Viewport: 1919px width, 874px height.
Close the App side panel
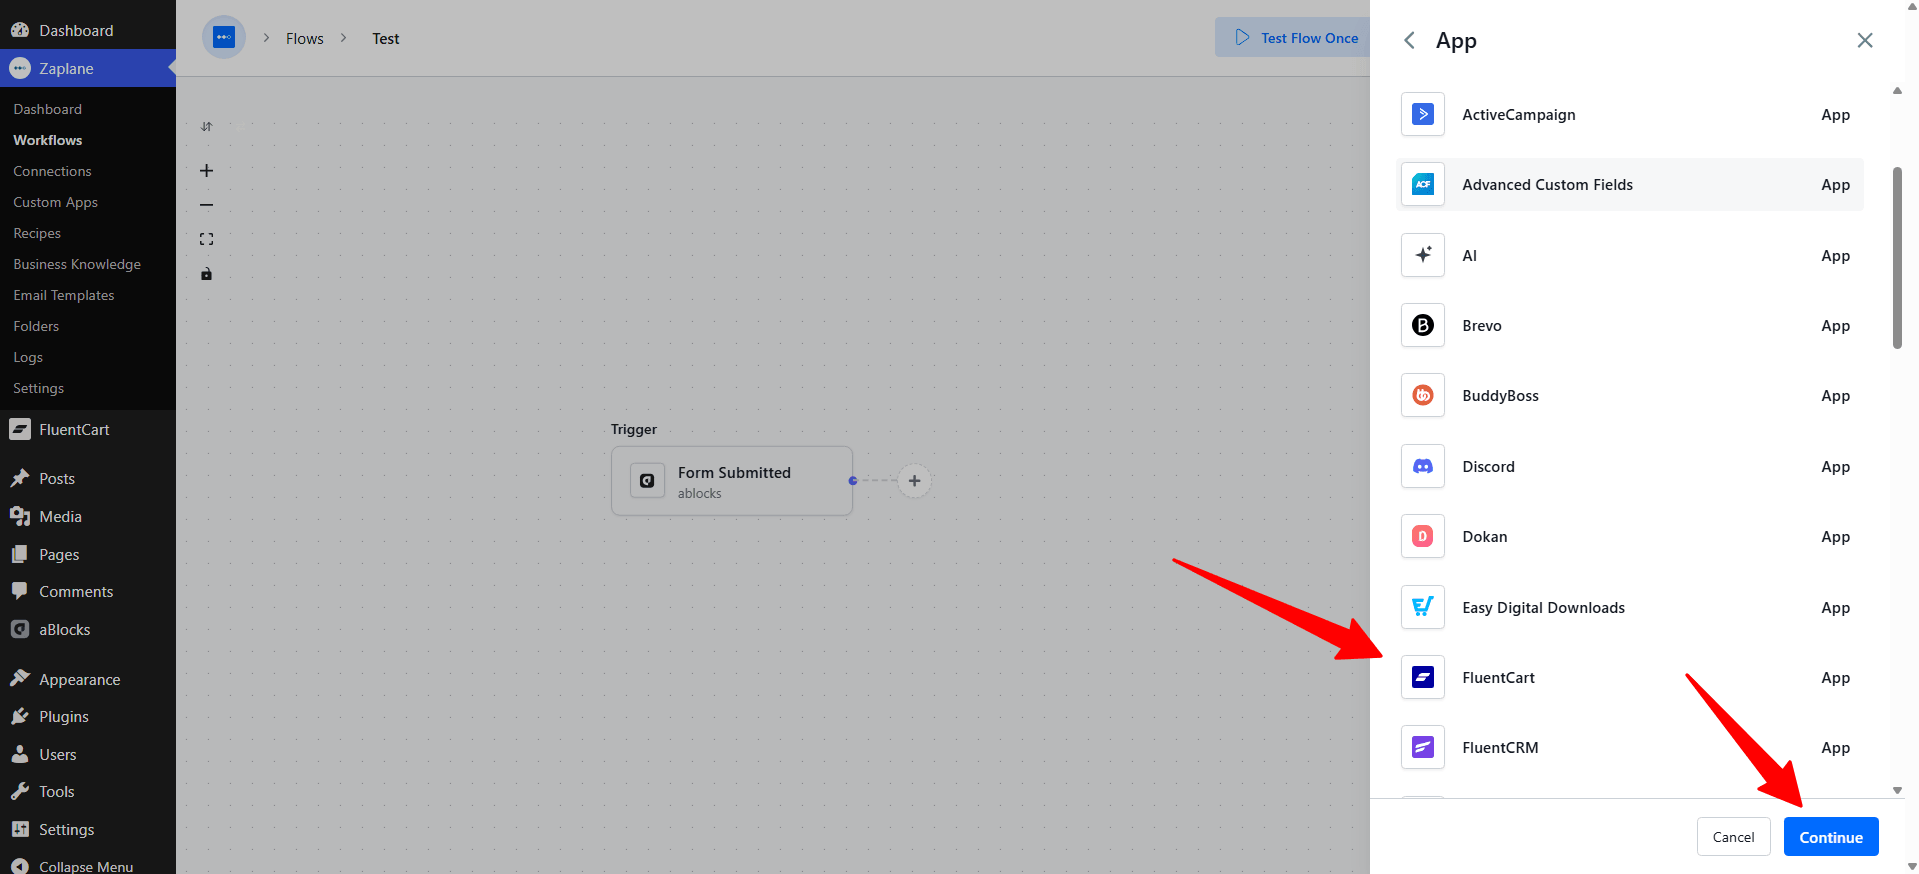[1865, 40]
